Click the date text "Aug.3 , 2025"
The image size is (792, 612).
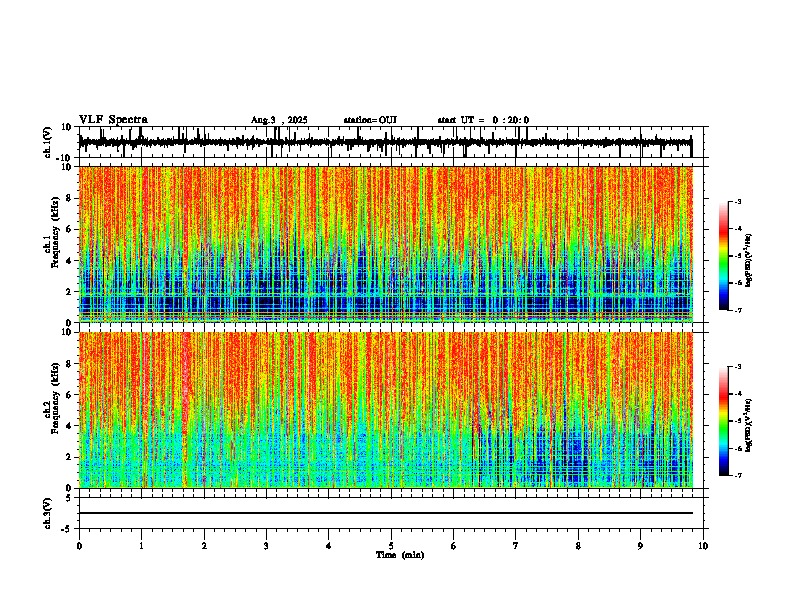(279, 120)
